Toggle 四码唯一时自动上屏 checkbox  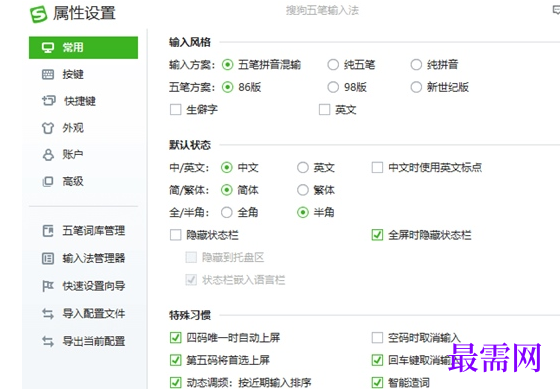175,338
